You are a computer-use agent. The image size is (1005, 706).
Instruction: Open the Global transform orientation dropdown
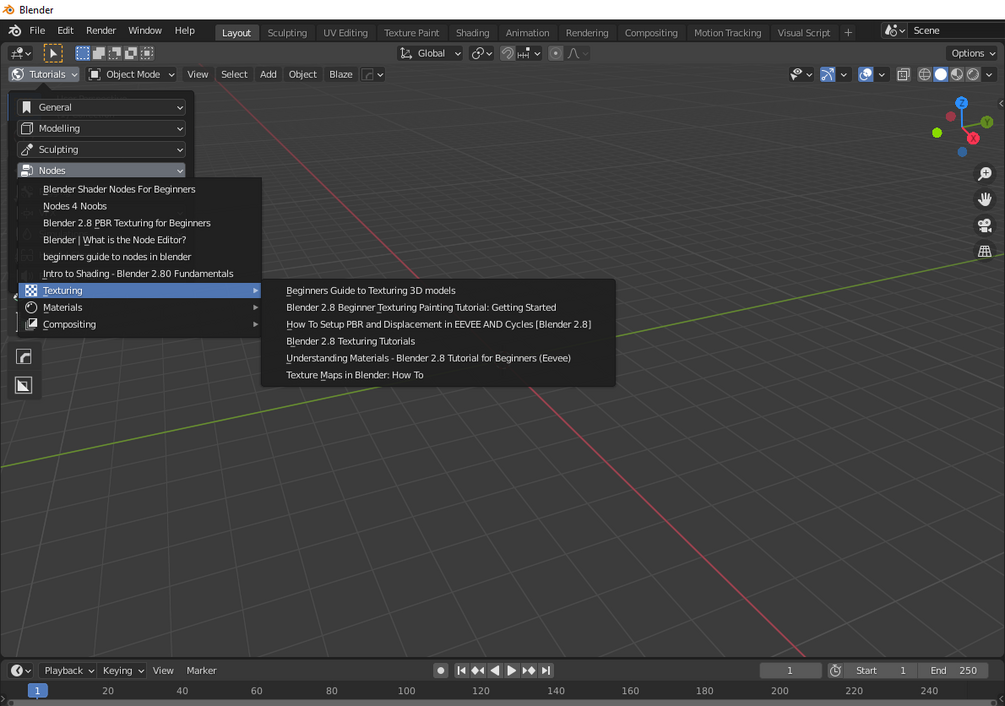point(430,53)
